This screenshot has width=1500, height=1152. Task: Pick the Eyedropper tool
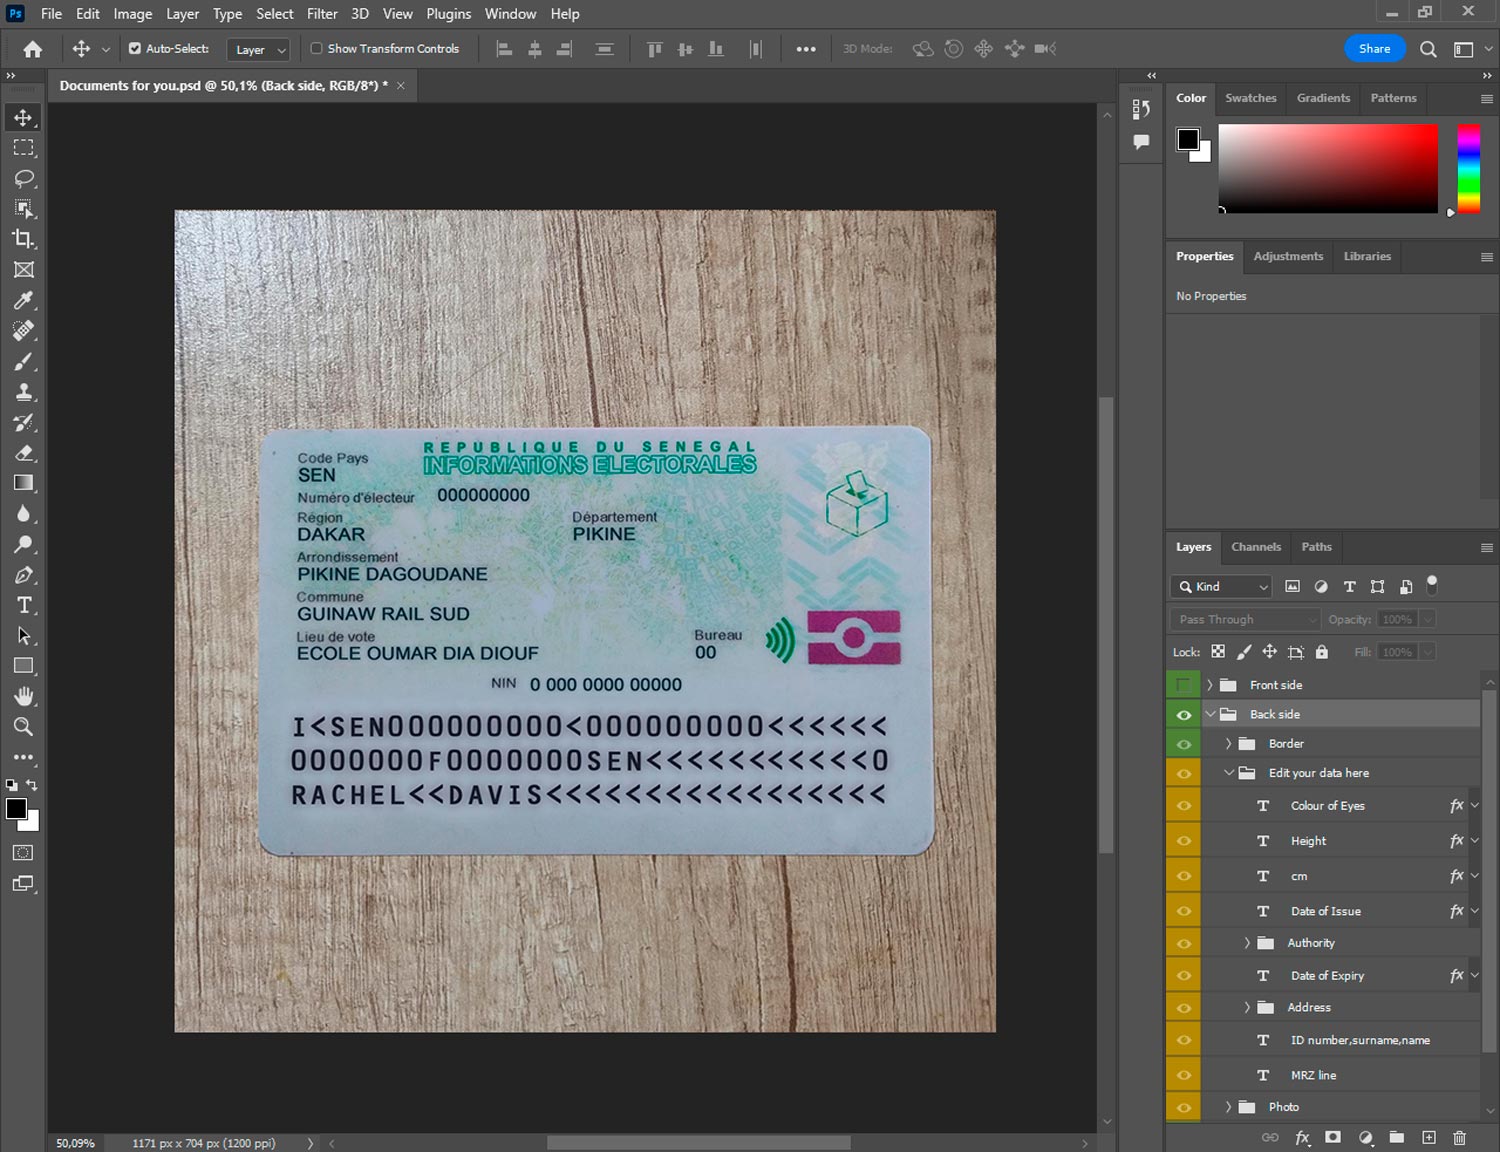tap(23, 300)
